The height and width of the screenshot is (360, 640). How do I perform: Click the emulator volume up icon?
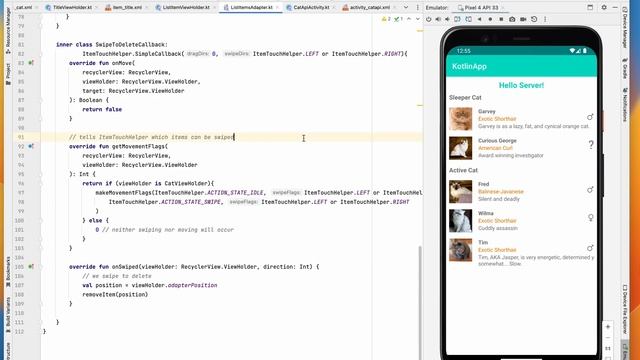click(438, 19)
